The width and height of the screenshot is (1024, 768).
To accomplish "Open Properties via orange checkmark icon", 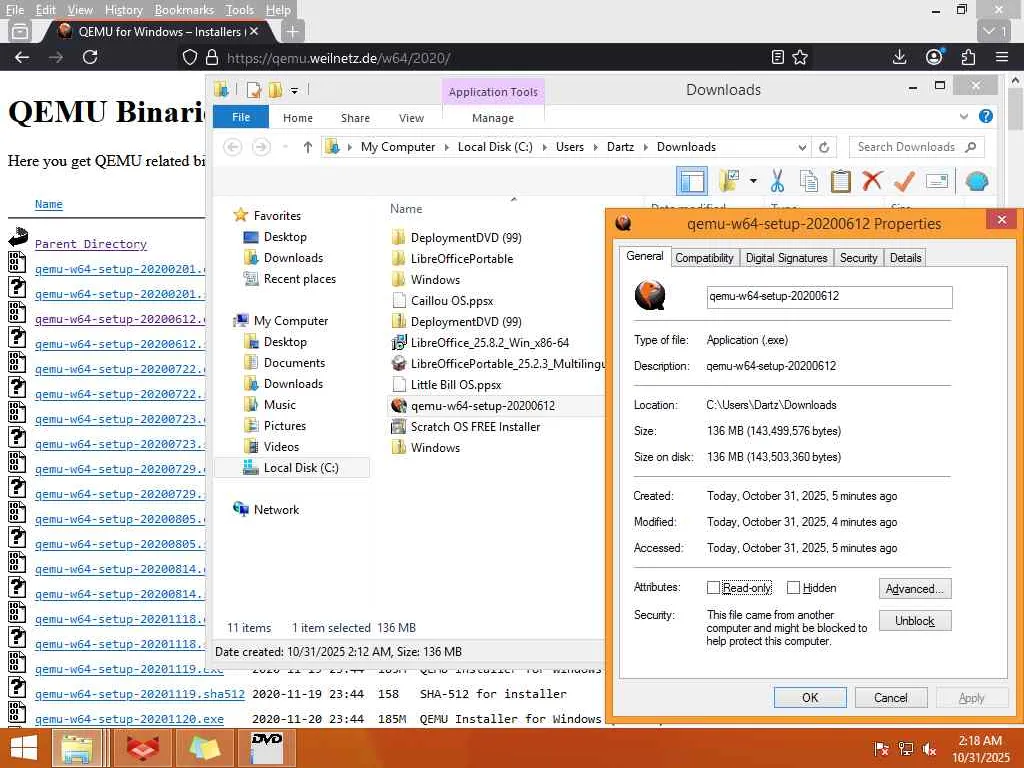I will pos(904,181).
